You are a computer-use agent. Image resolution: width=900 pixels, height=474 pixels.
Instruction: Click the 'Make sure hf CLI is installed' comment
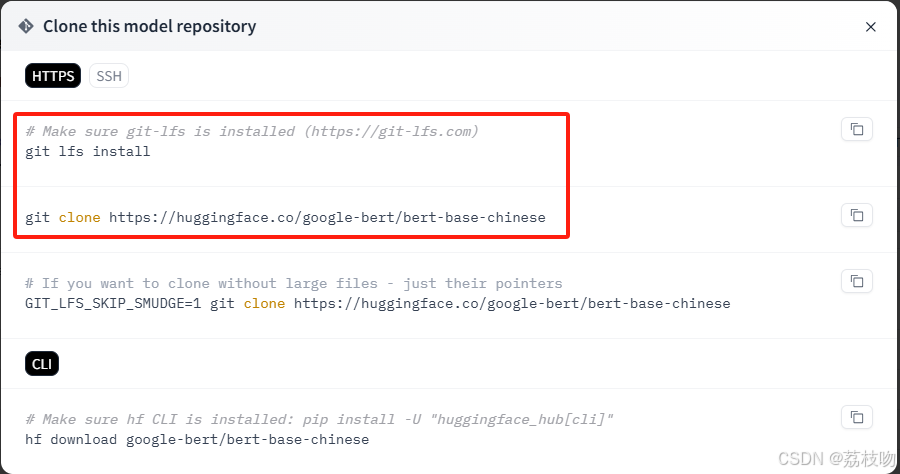[319, 419]
